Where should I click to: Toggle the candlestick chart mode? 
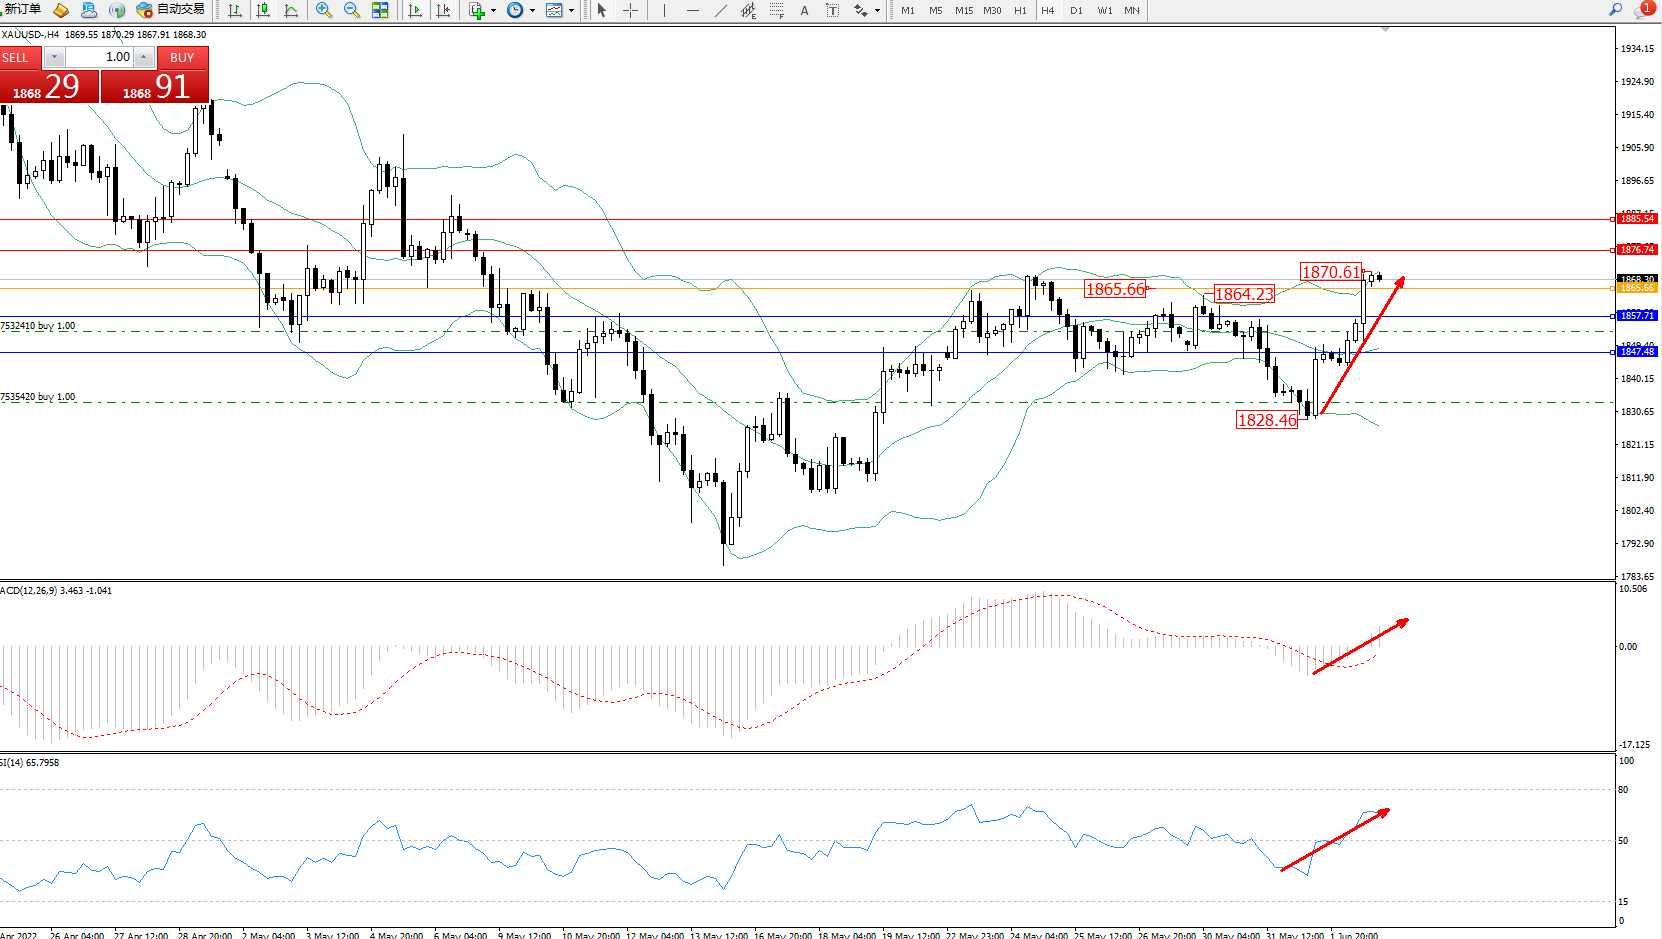[x=263, y=10]
